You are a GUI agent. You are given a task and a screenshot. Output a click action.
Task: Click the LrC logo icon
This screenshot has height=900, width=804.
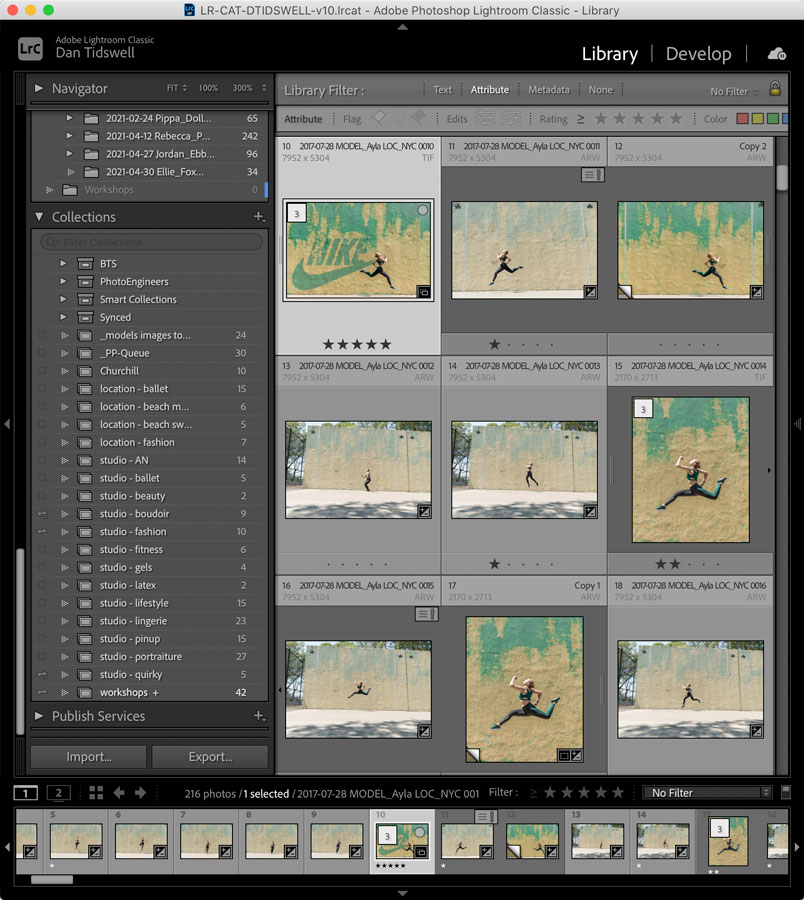pyautogui.click(x=29, y=48)
